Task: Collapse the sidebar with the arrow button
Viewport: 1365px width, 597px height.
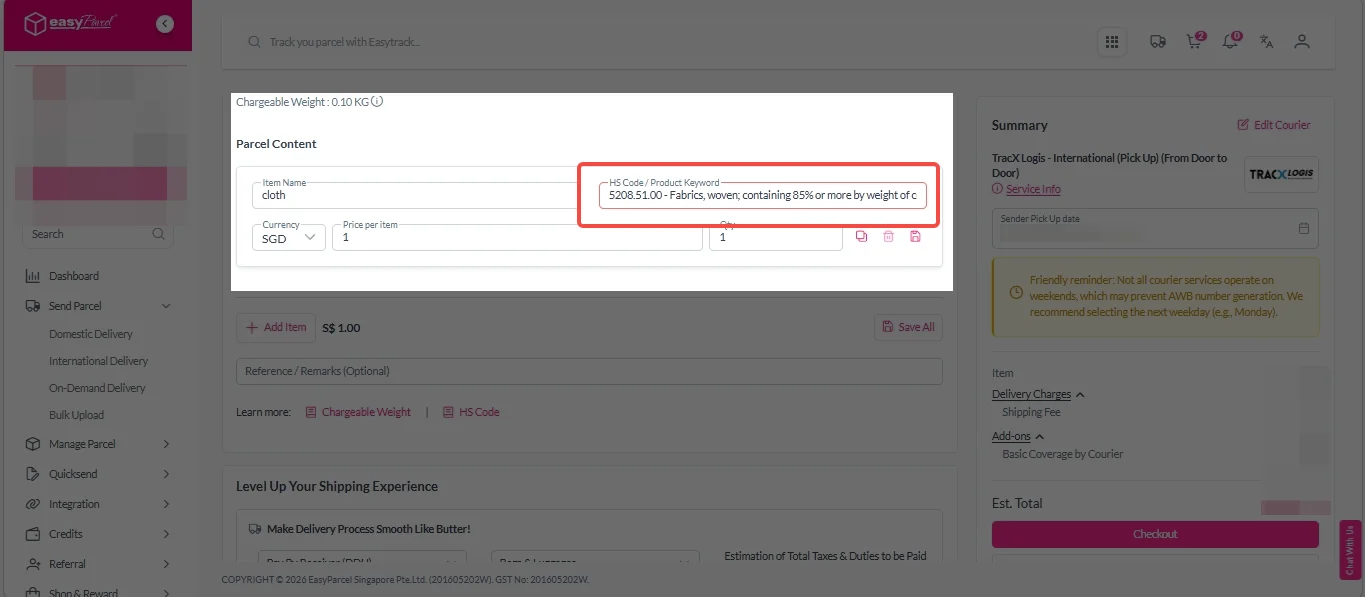Action: click(165, 24)
